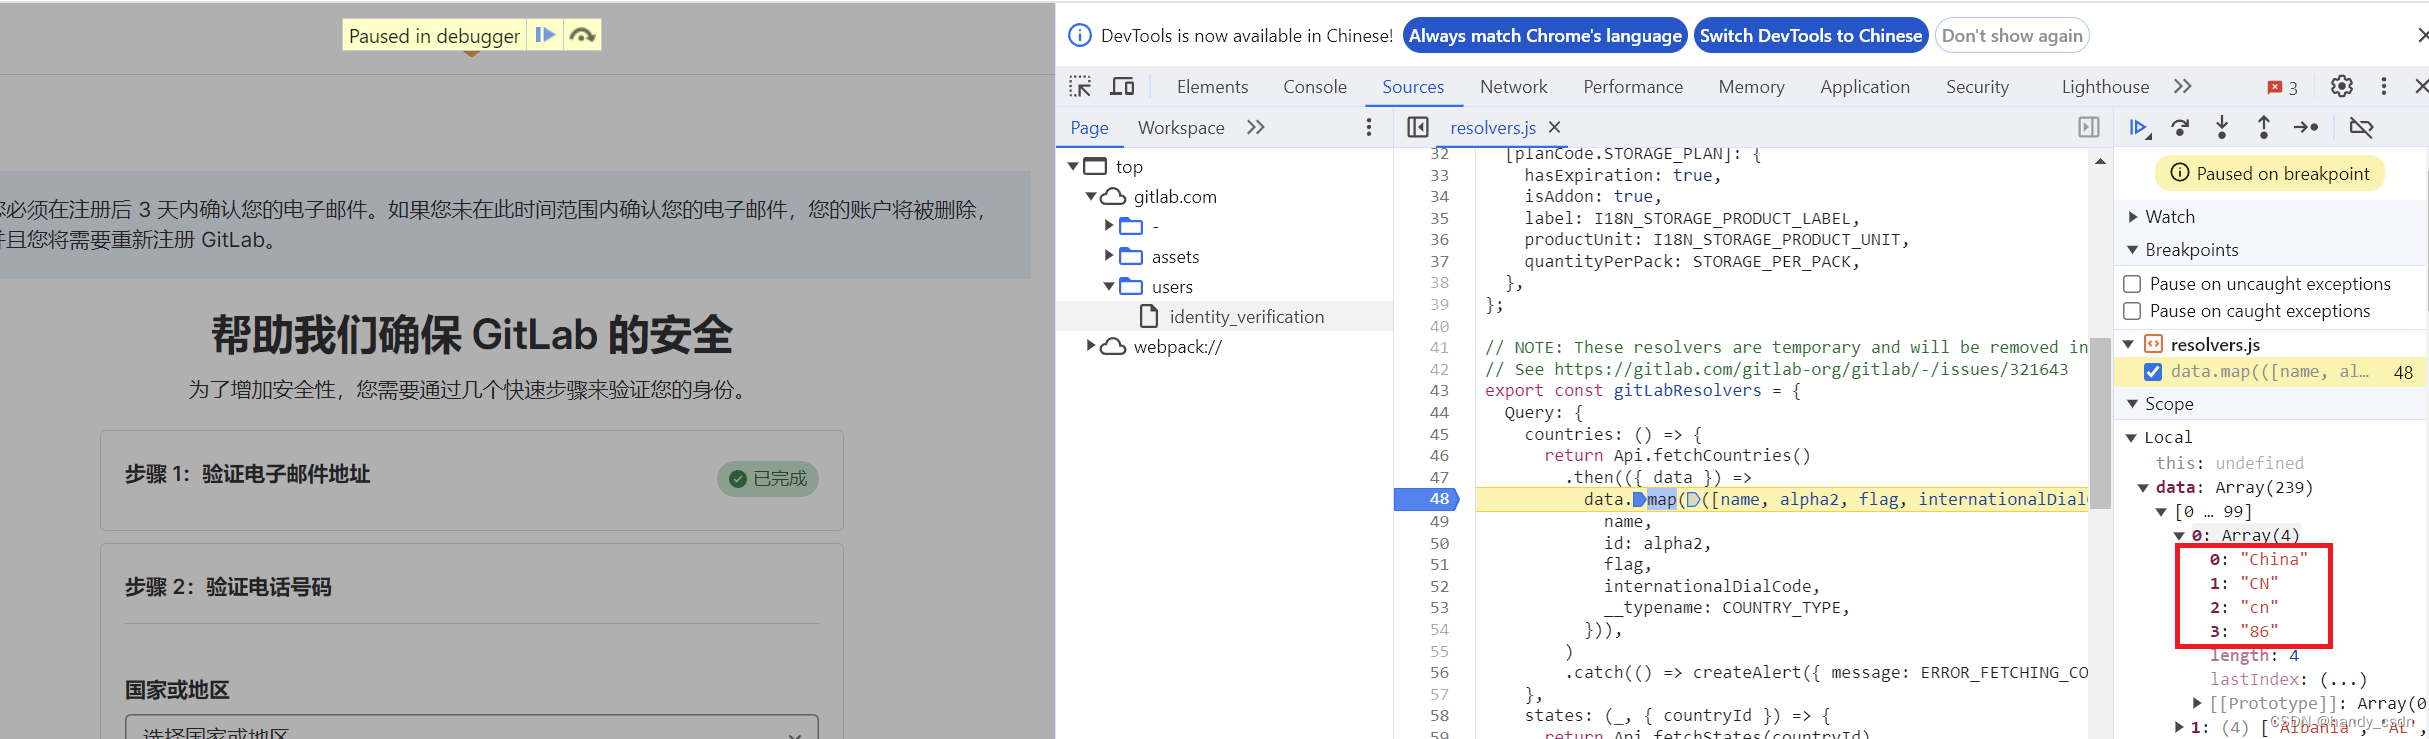Hide the navigator sidebar
The width and height of the screenshot is (2429, 739).
[x=1418, y=127]
